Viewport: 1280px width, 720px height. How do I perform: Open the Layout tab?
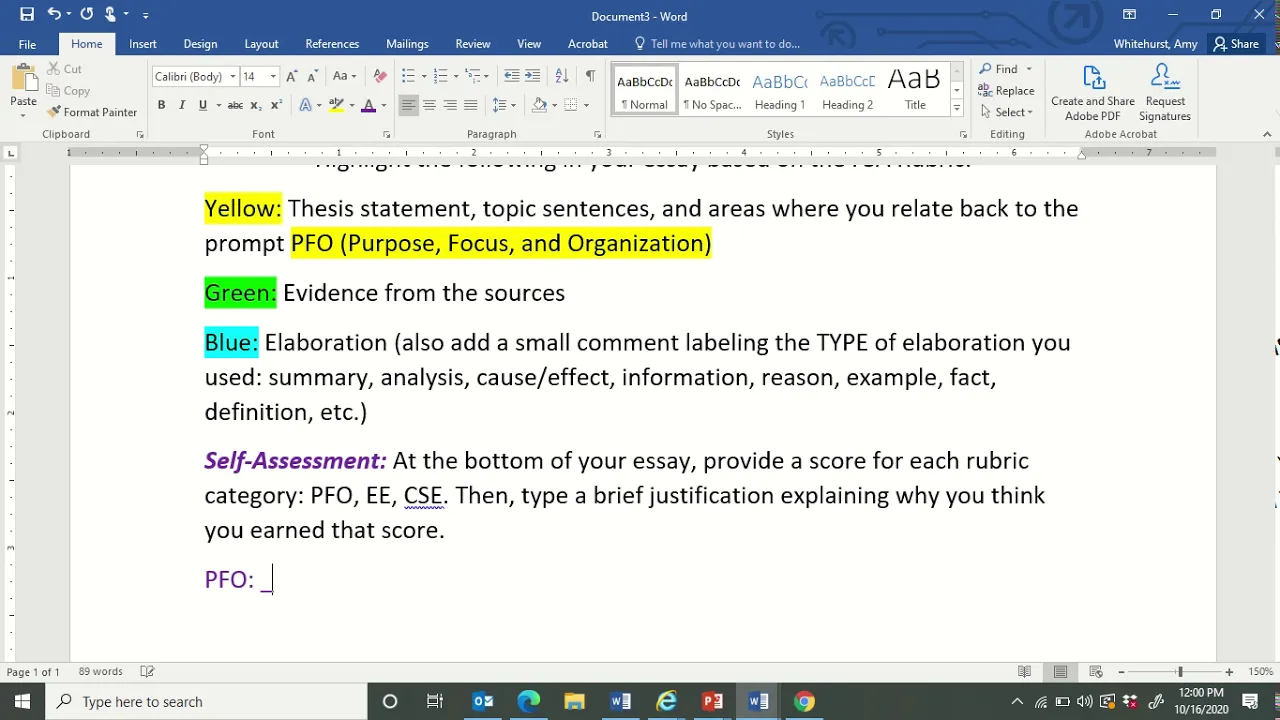coord(261,44)
